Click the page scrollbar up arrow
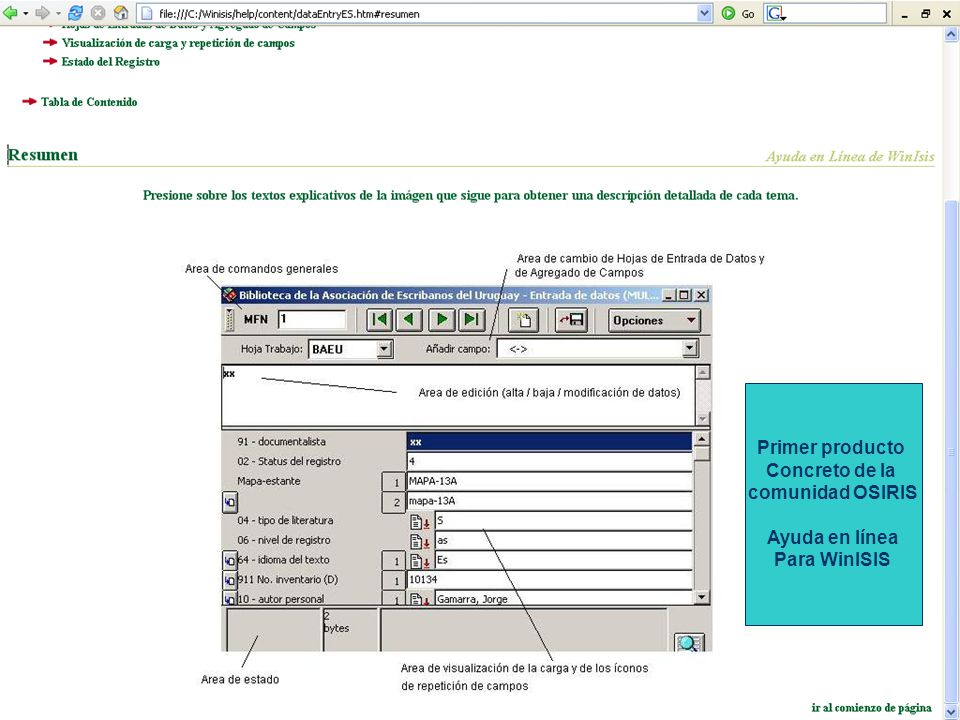The height and width of the screenshot is (720, 960). click(951, 34)
